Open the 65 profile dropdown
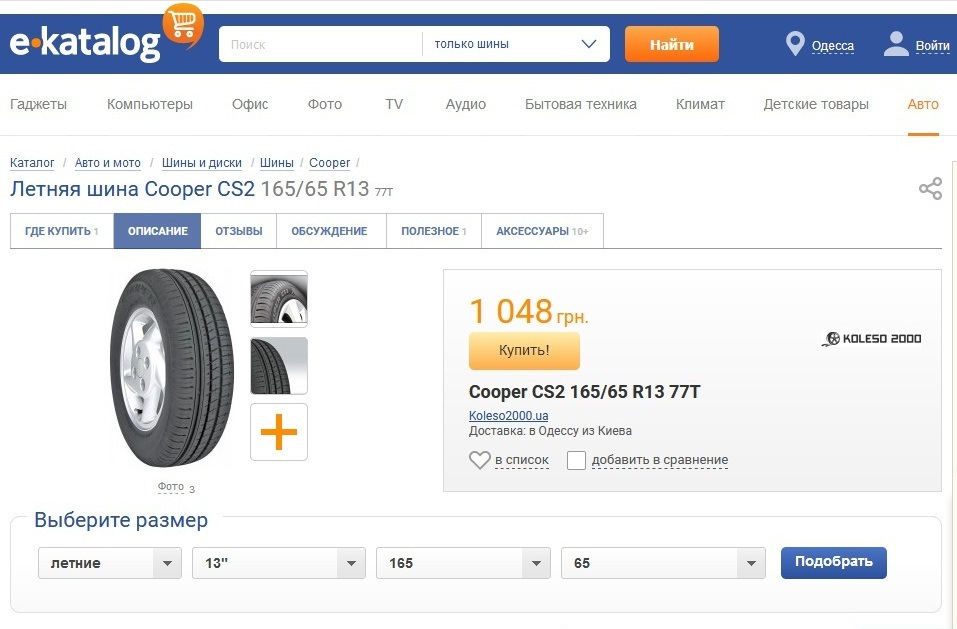 coord(663,563)
